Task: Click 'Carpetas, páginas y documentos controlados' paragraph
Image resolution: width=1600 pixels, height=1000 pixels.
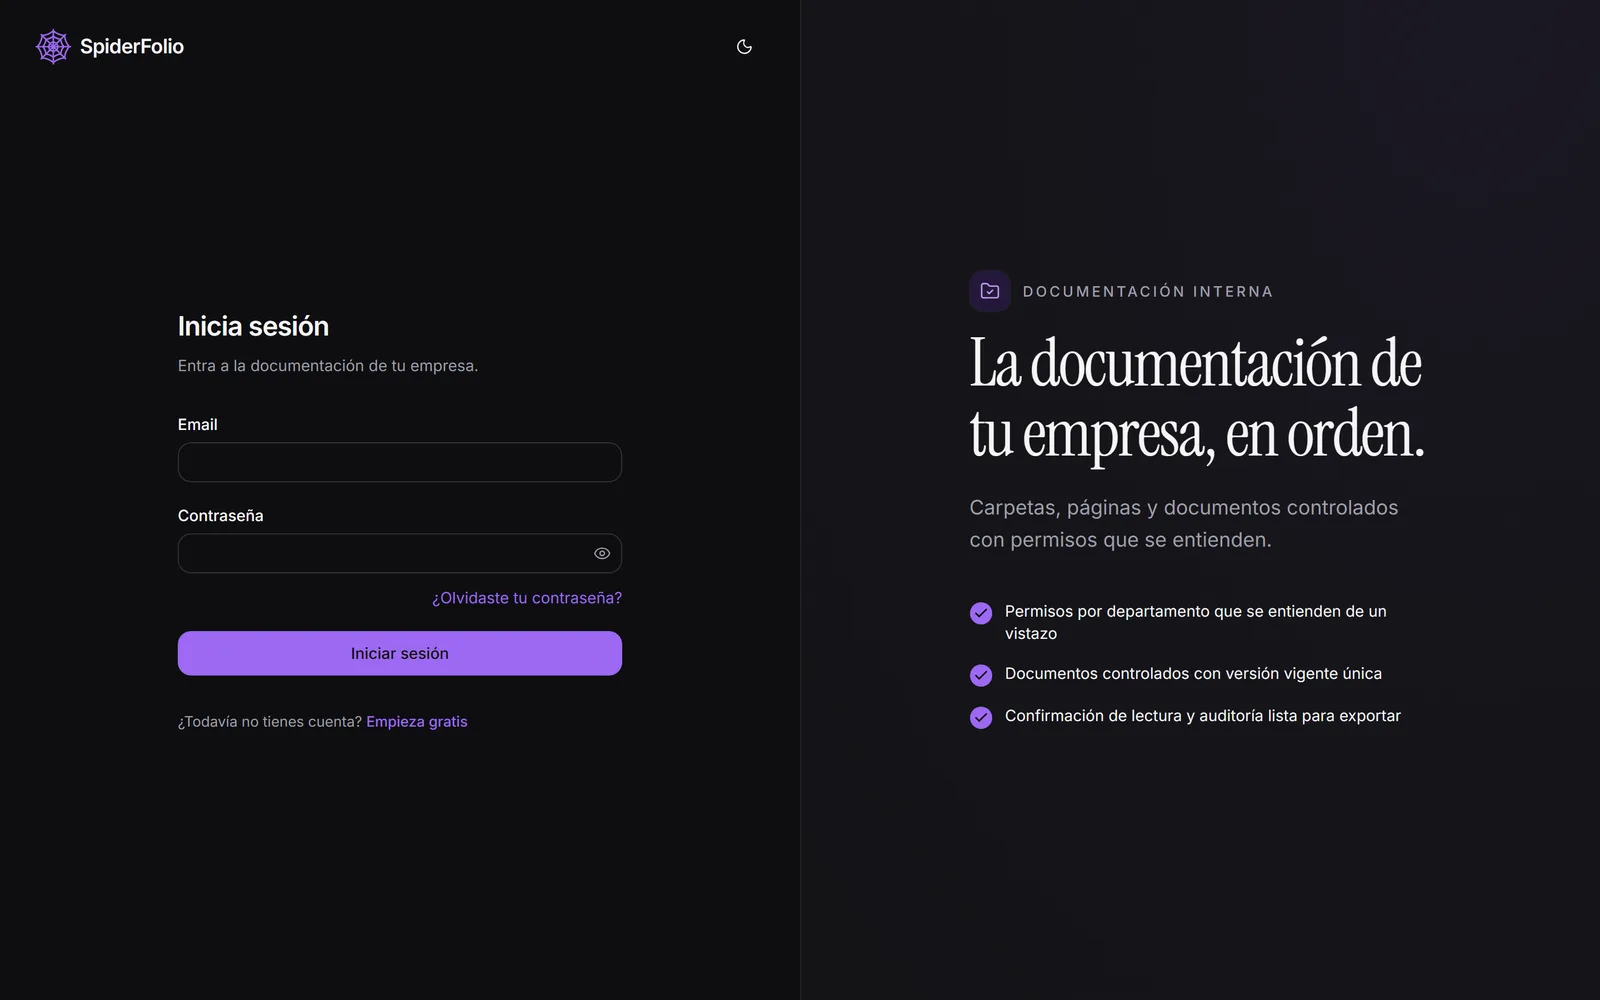Action: click(1184, 523)
